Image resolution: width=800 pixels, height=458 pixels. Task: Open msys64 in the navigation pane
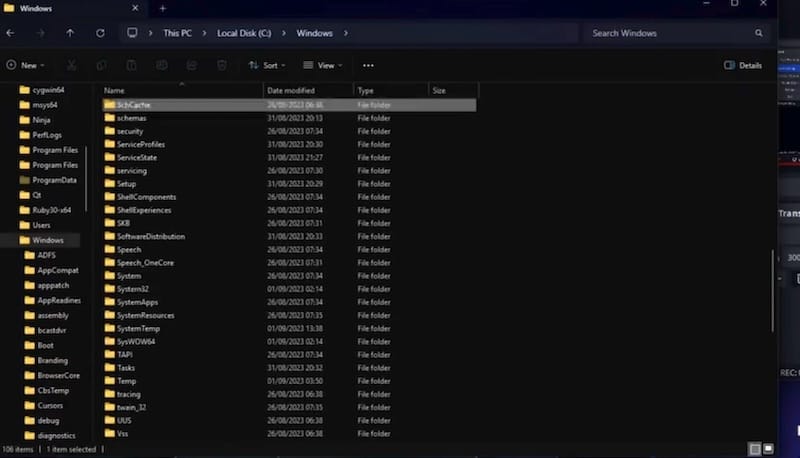[x=38, y=105]
